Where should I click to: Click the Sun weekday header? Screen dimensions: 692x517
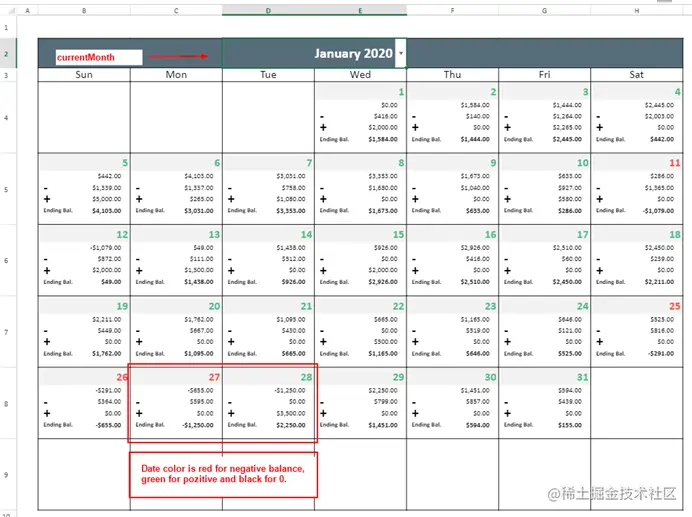(x=84, y=75)
